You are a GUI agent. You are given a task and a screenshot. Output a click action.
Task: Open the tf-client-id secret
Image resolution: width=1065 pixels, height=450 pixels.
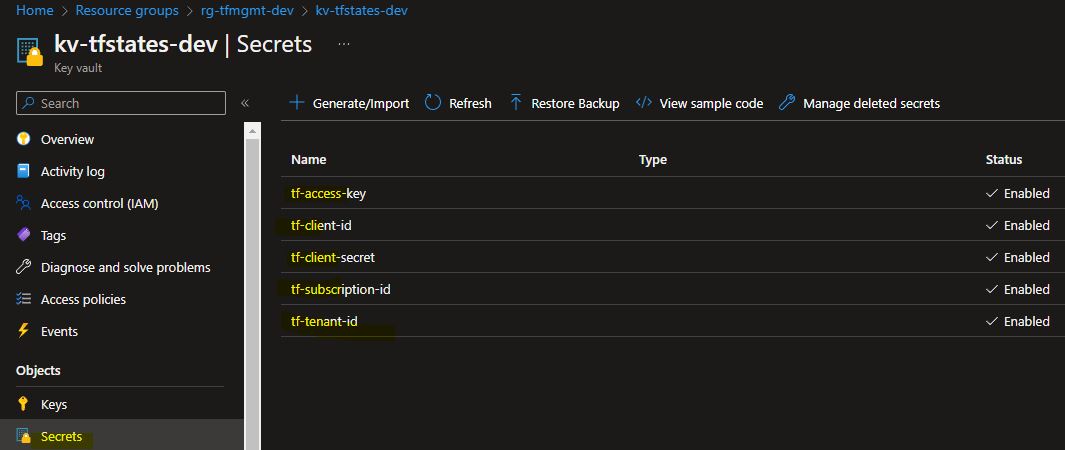[321, 225]
